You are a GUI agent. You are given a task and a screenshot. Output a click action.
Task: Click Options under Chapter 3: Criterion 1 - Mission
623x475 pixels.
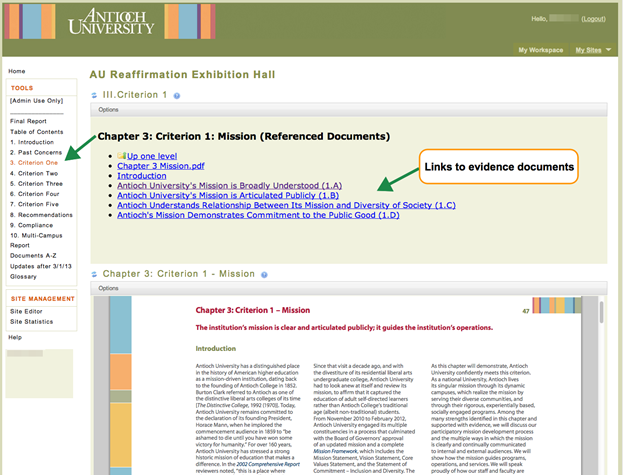[108, 288]
